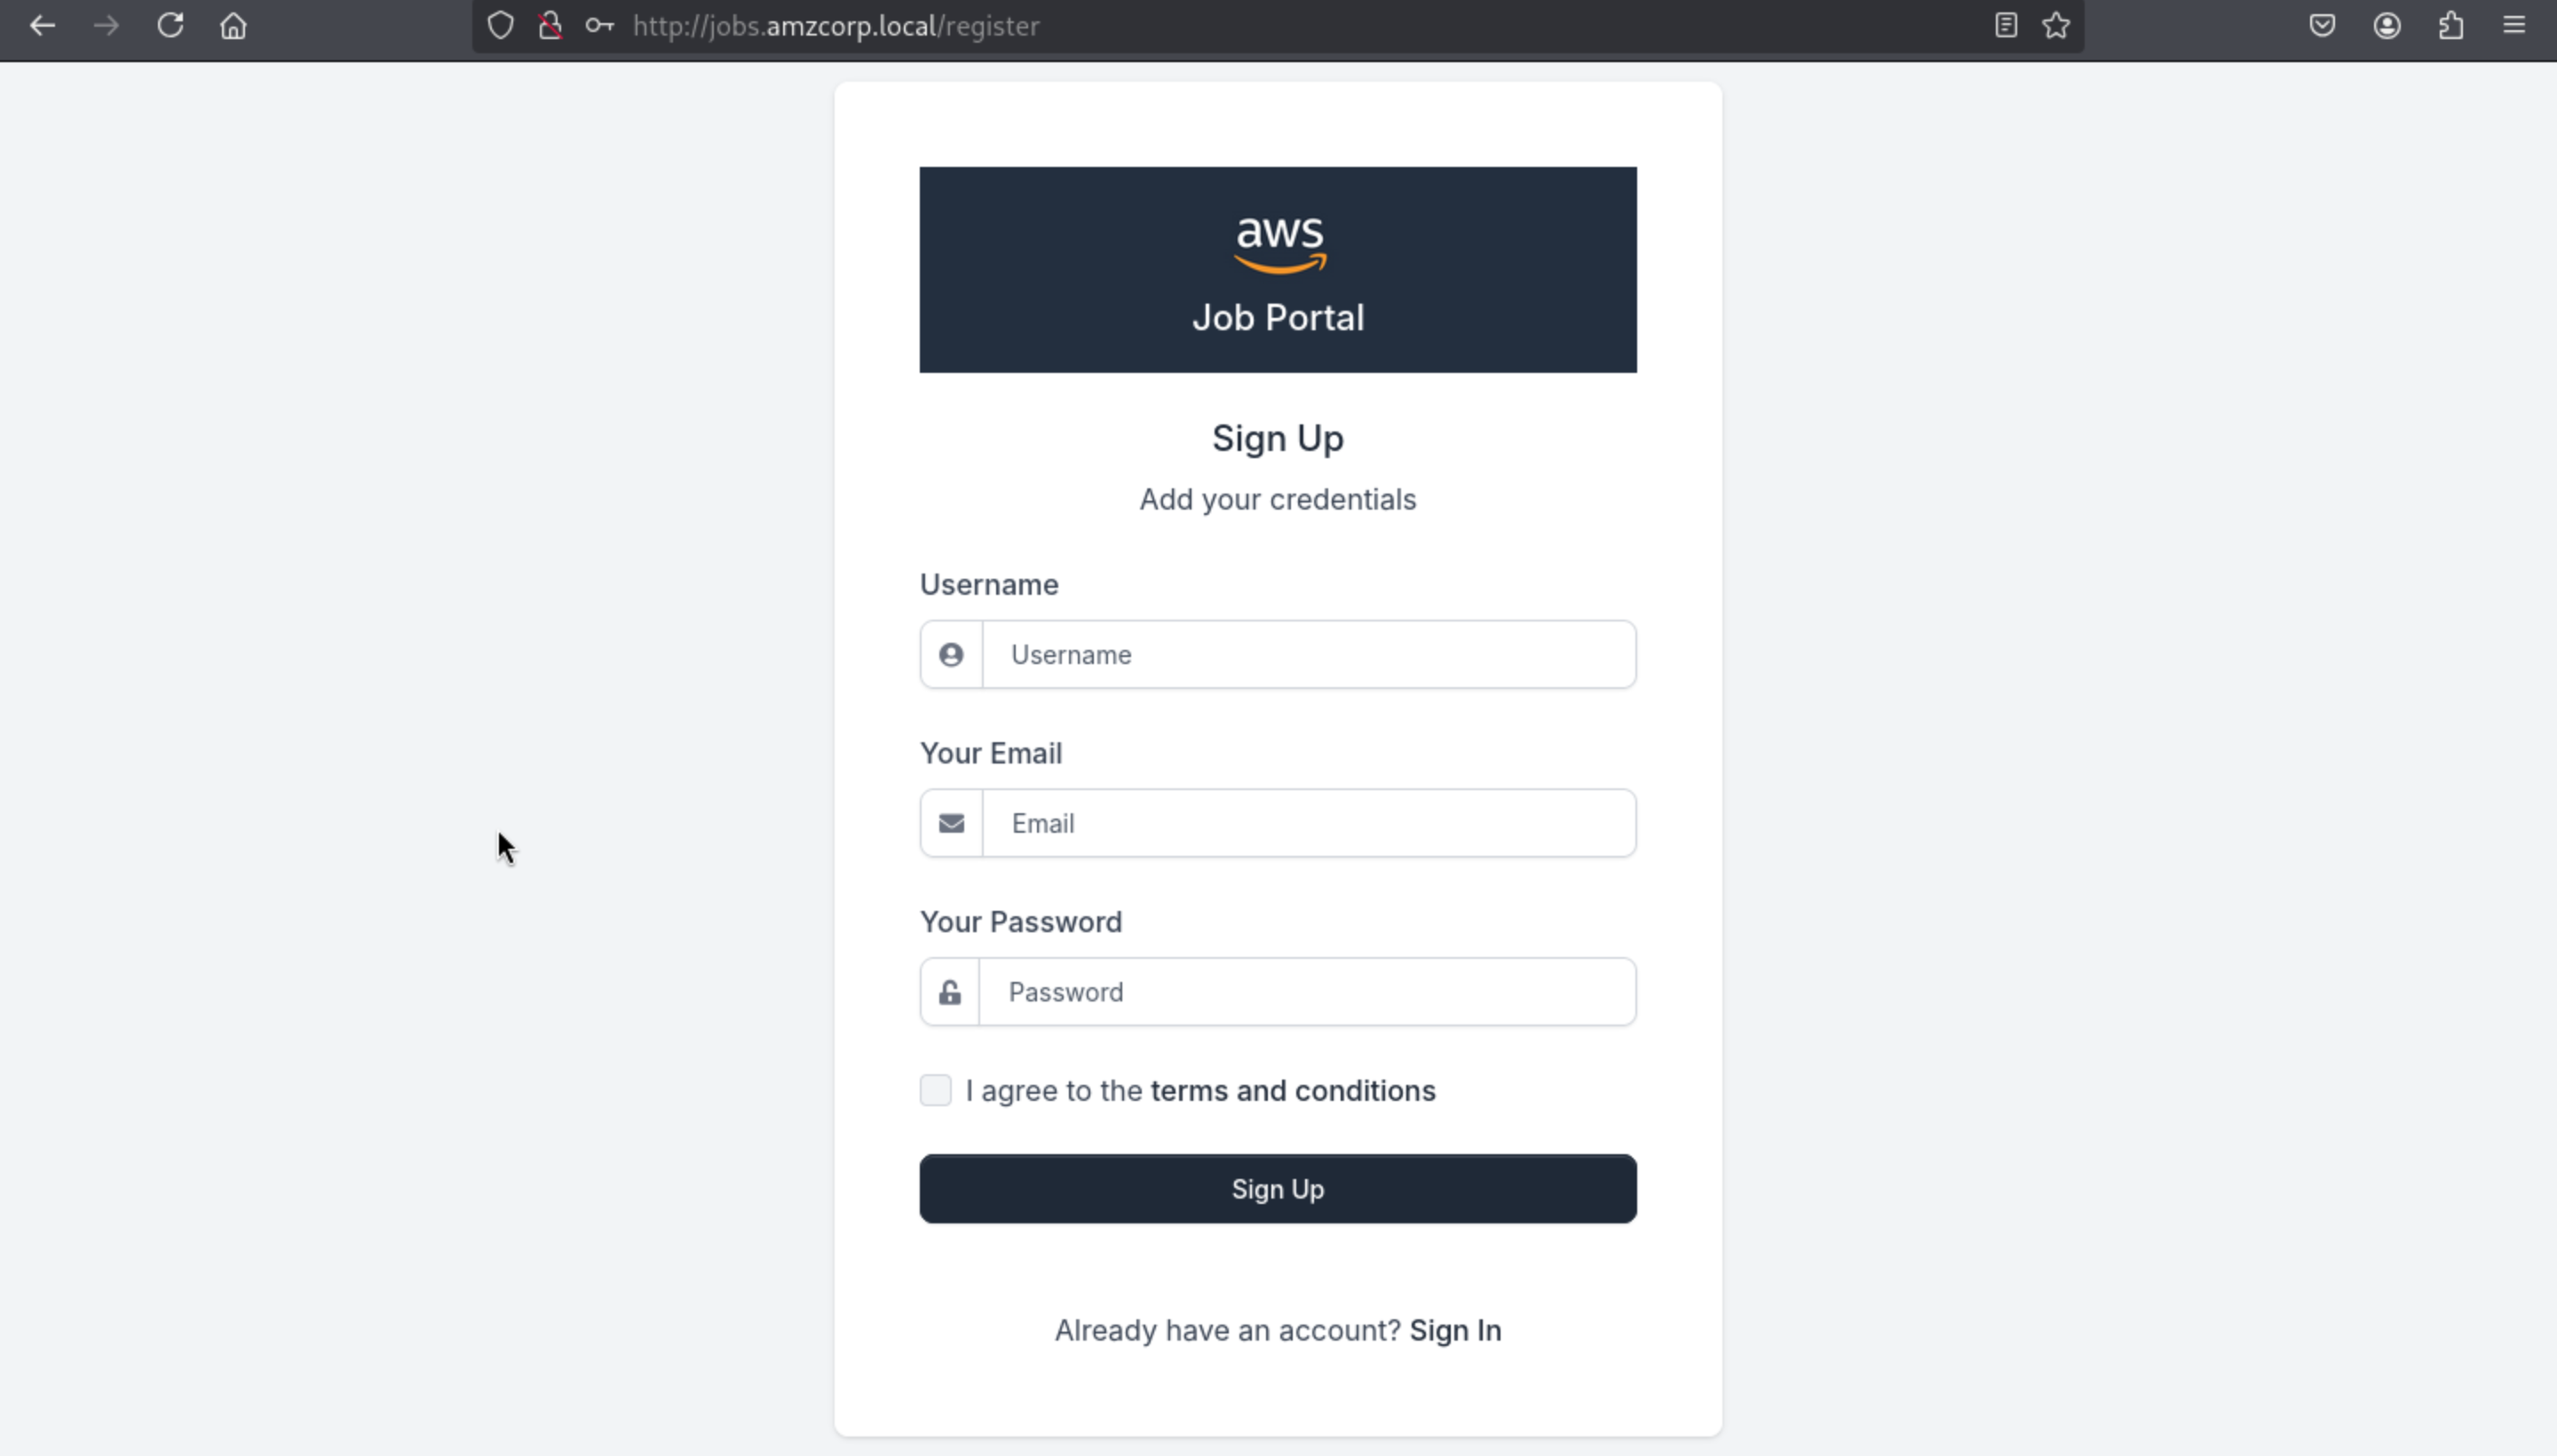The image size is (2557, 1456).
Task: Toggle reader view icon in address bar
Action: (2005, 26)
